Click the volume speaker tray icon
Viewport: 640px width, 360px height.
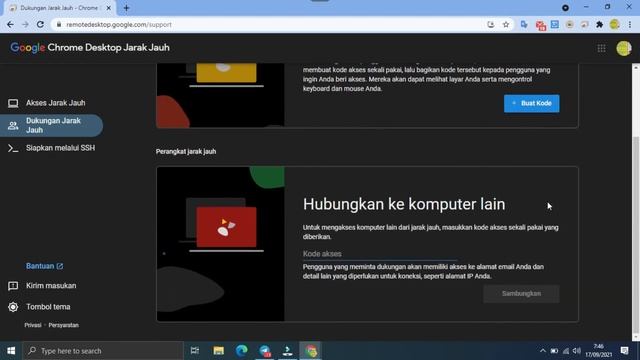pos(577,351)
